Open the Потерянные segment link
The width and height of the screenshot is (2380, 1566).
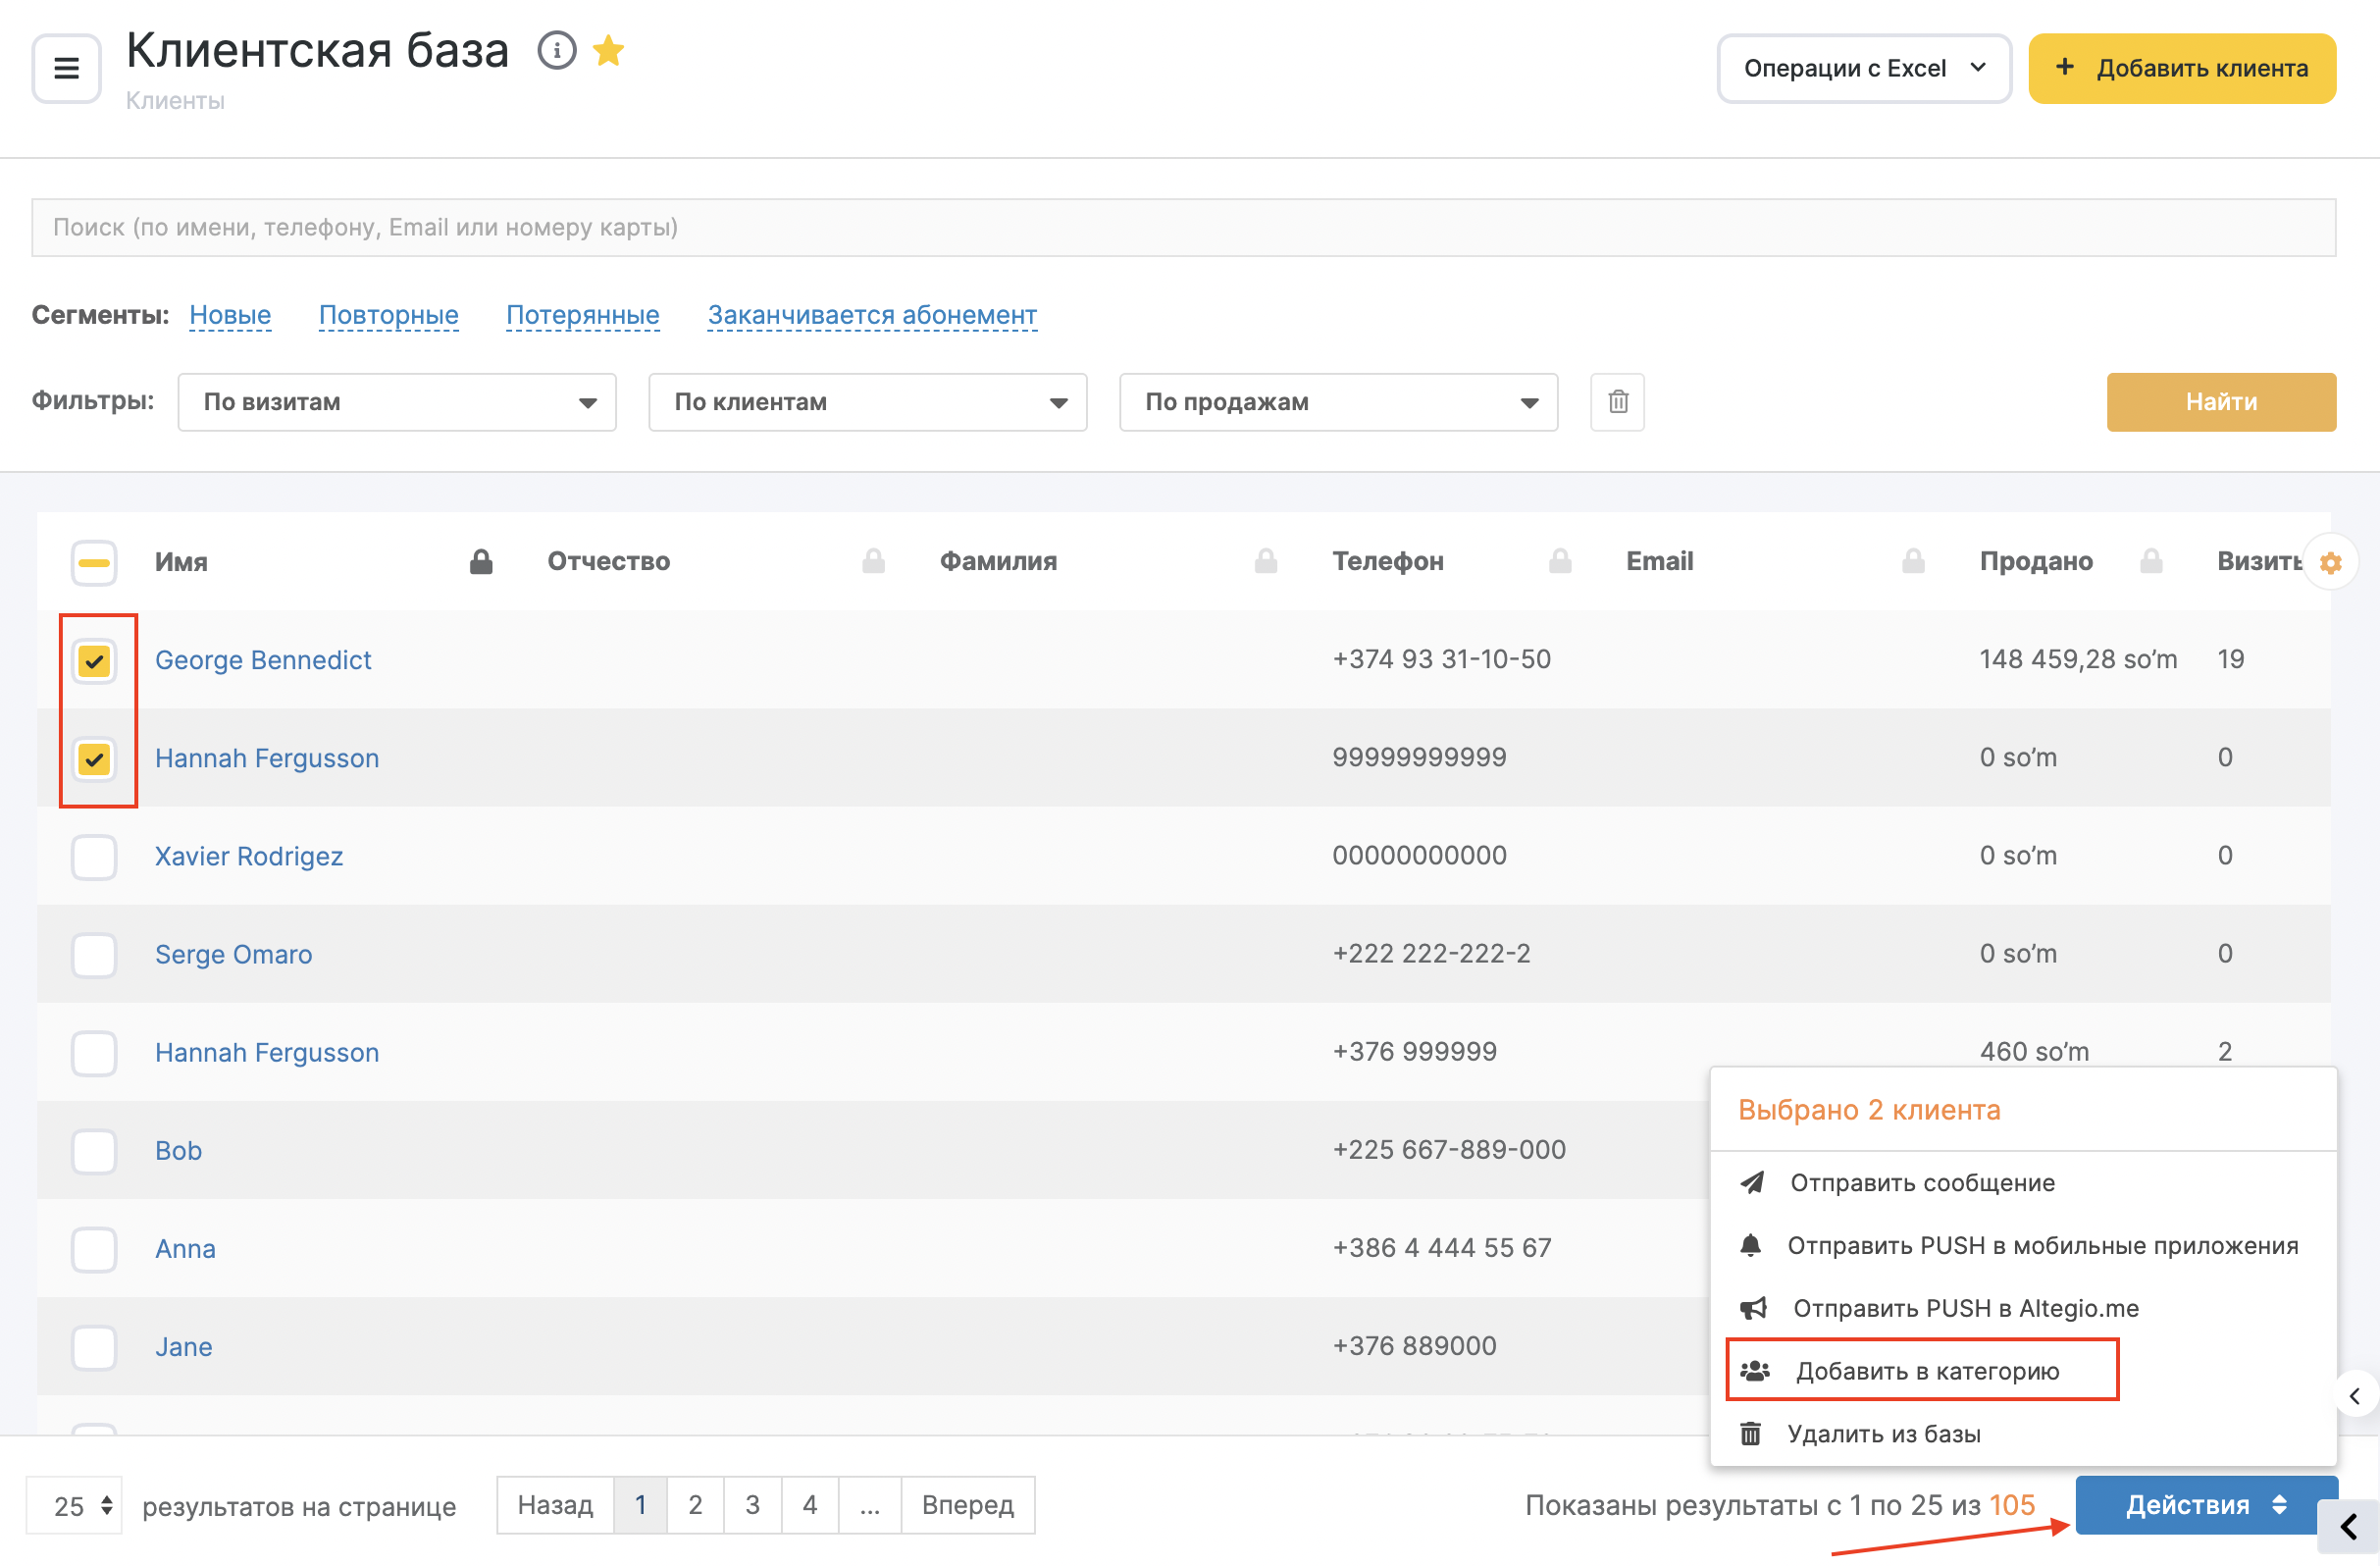582,315
